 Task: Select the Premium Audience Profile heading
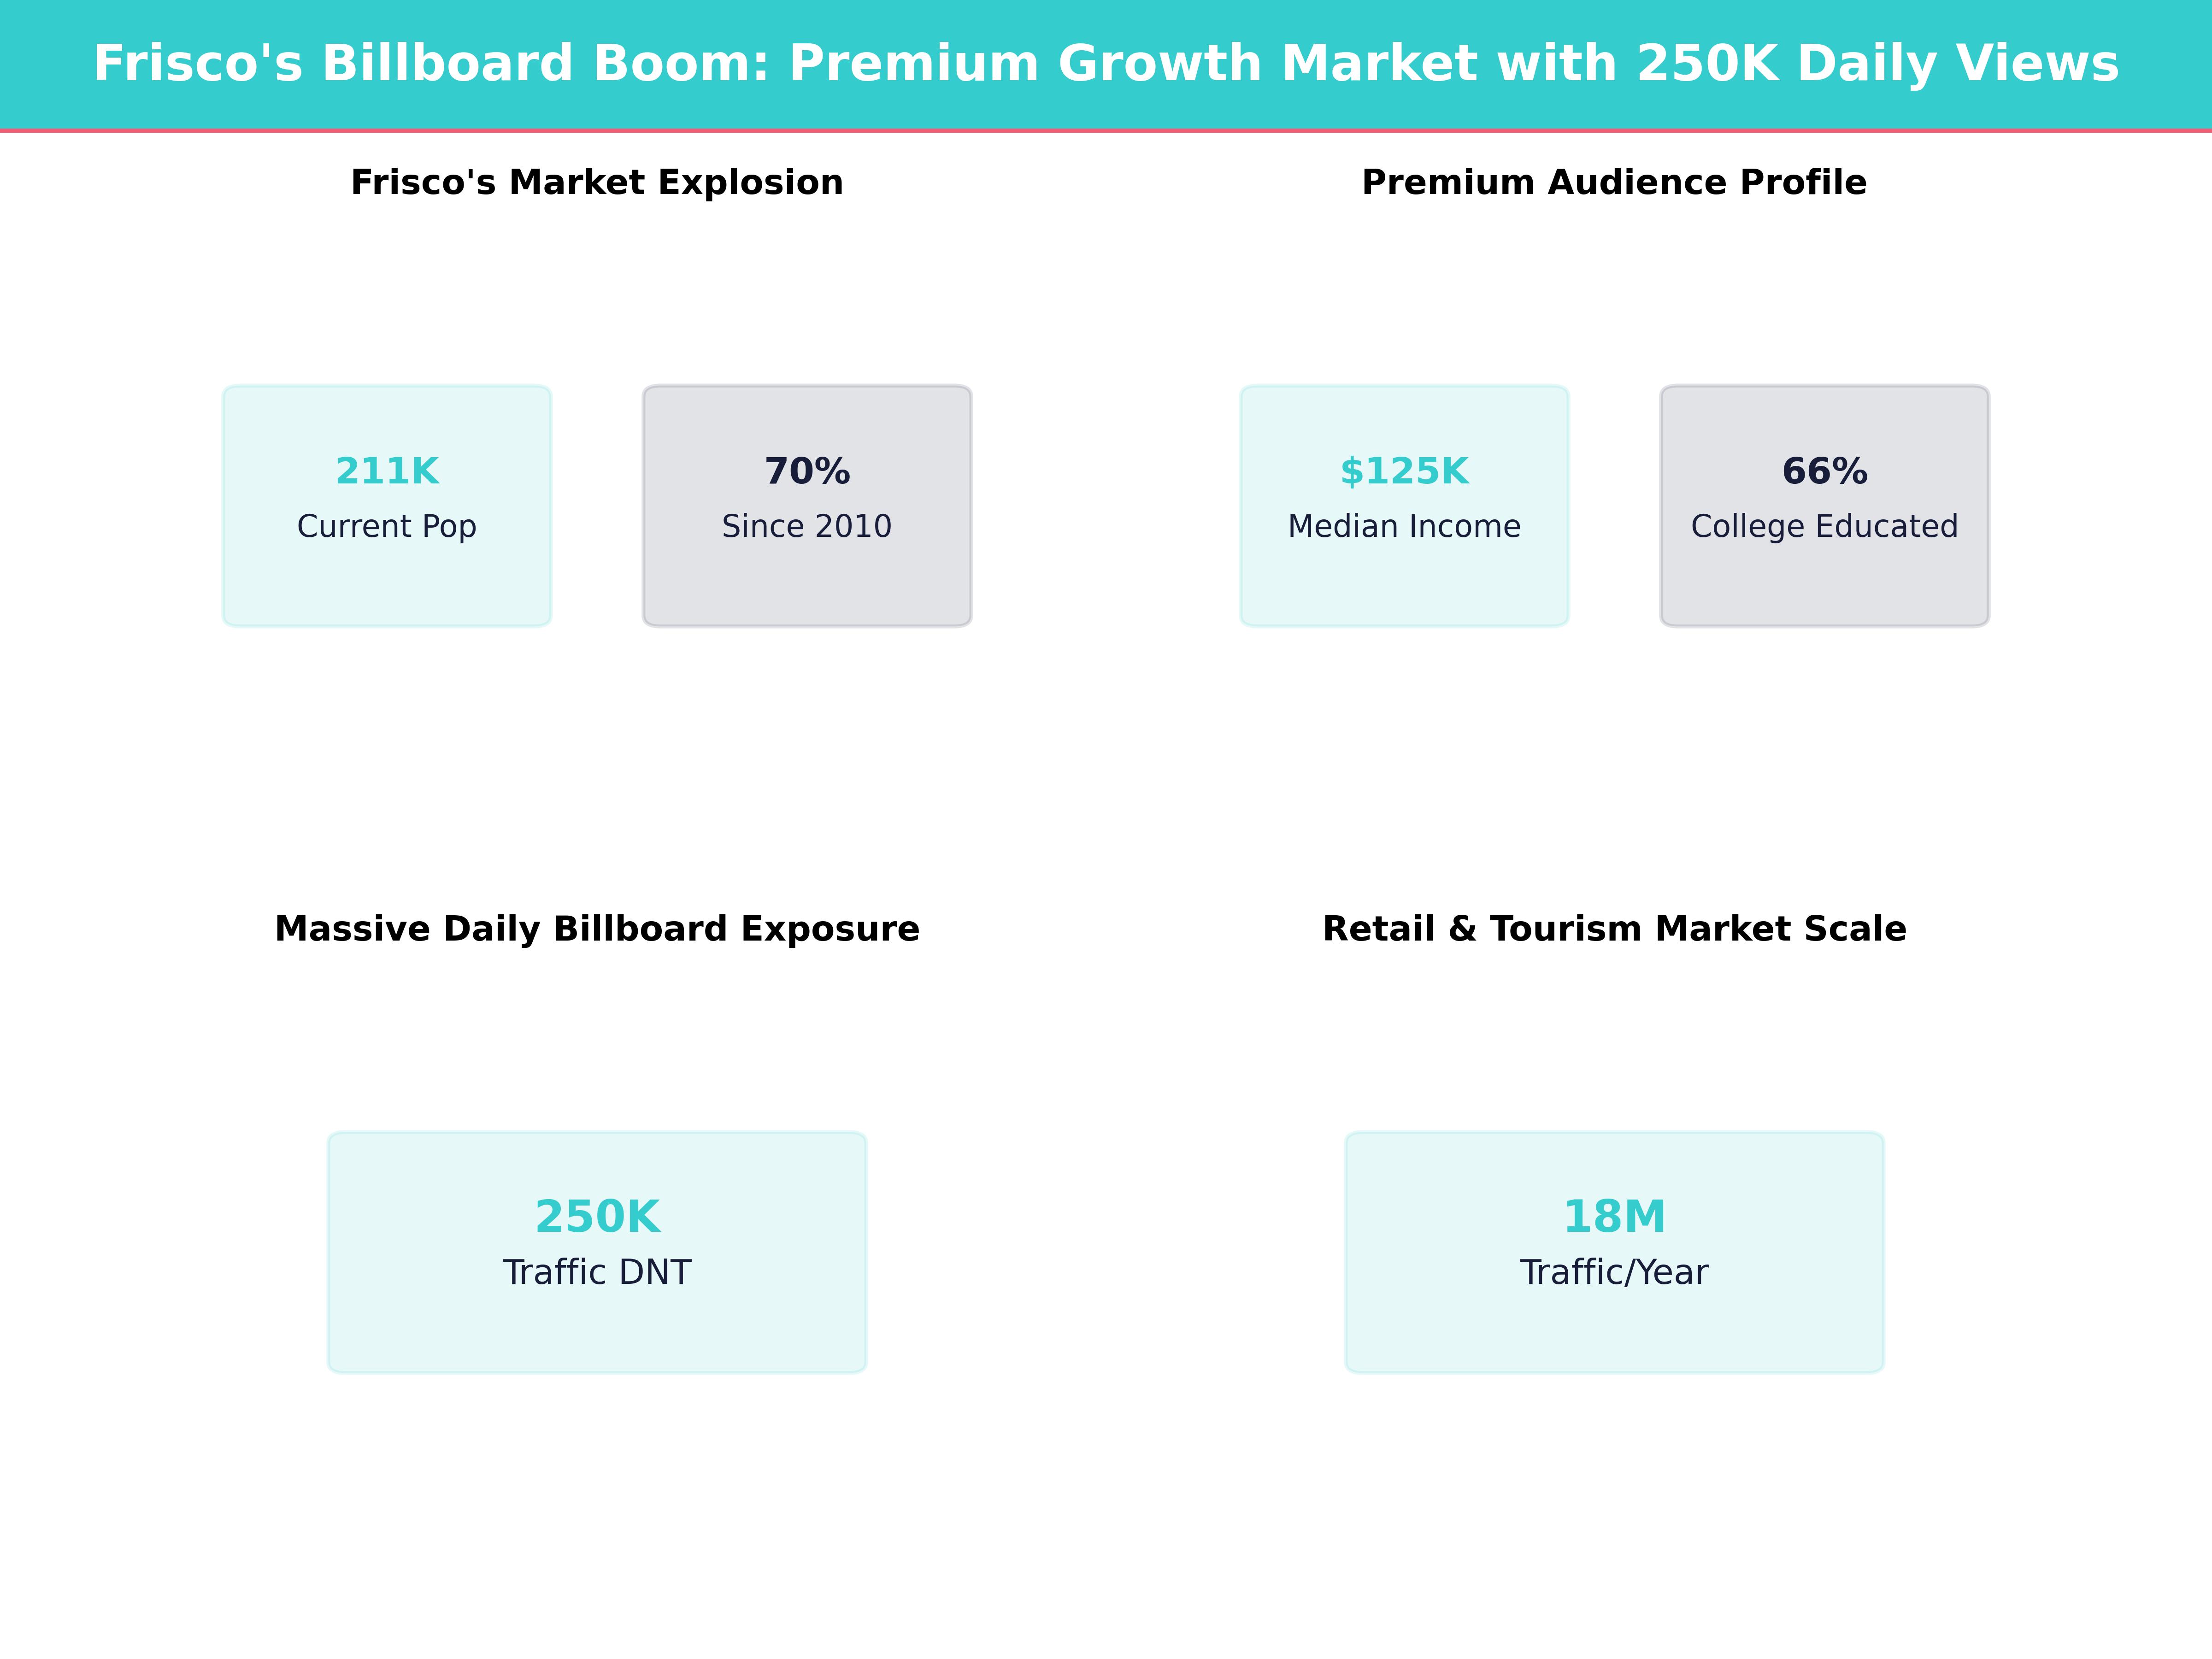1614,182
